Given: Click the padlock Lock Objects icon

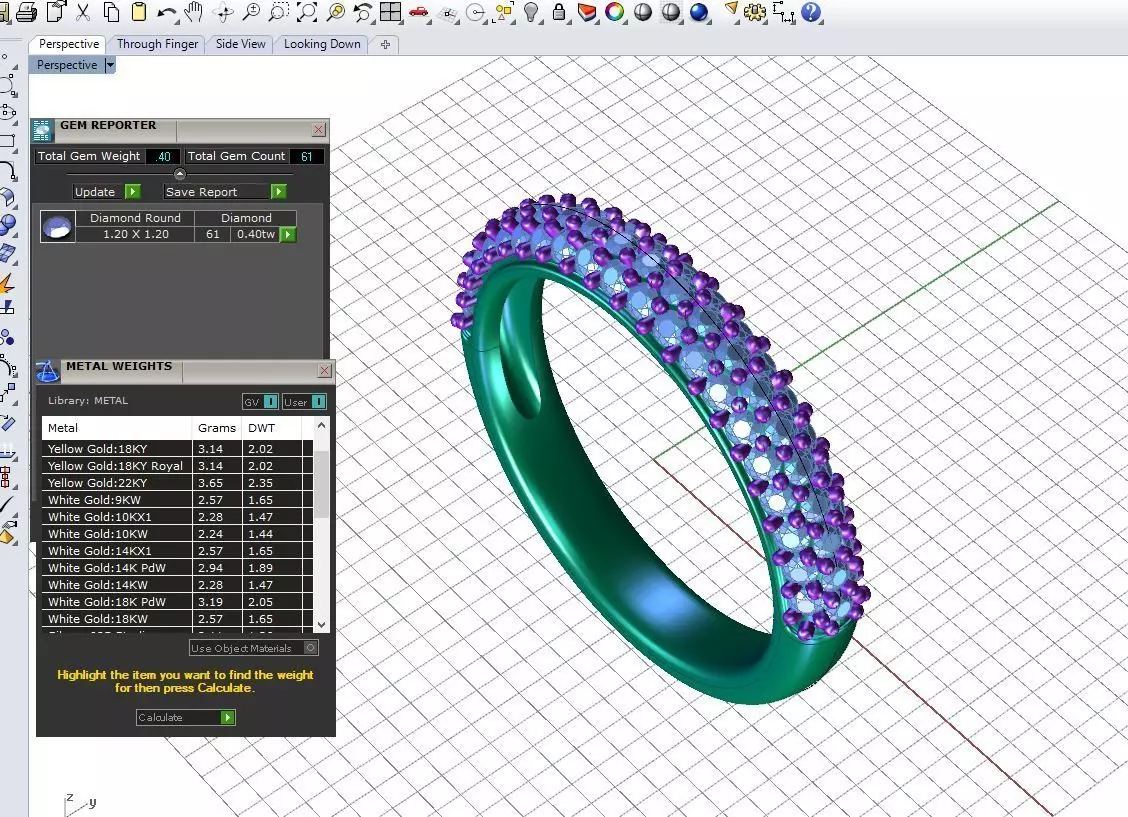Looking at the screenshot, I should [558, 12].
